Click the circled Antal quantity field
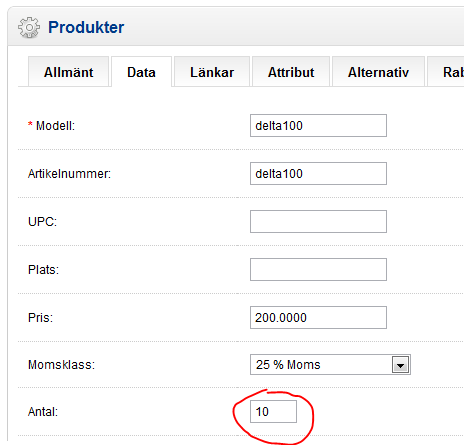The height and width of the screenshot is (445, 464). [x=273, y=412]
